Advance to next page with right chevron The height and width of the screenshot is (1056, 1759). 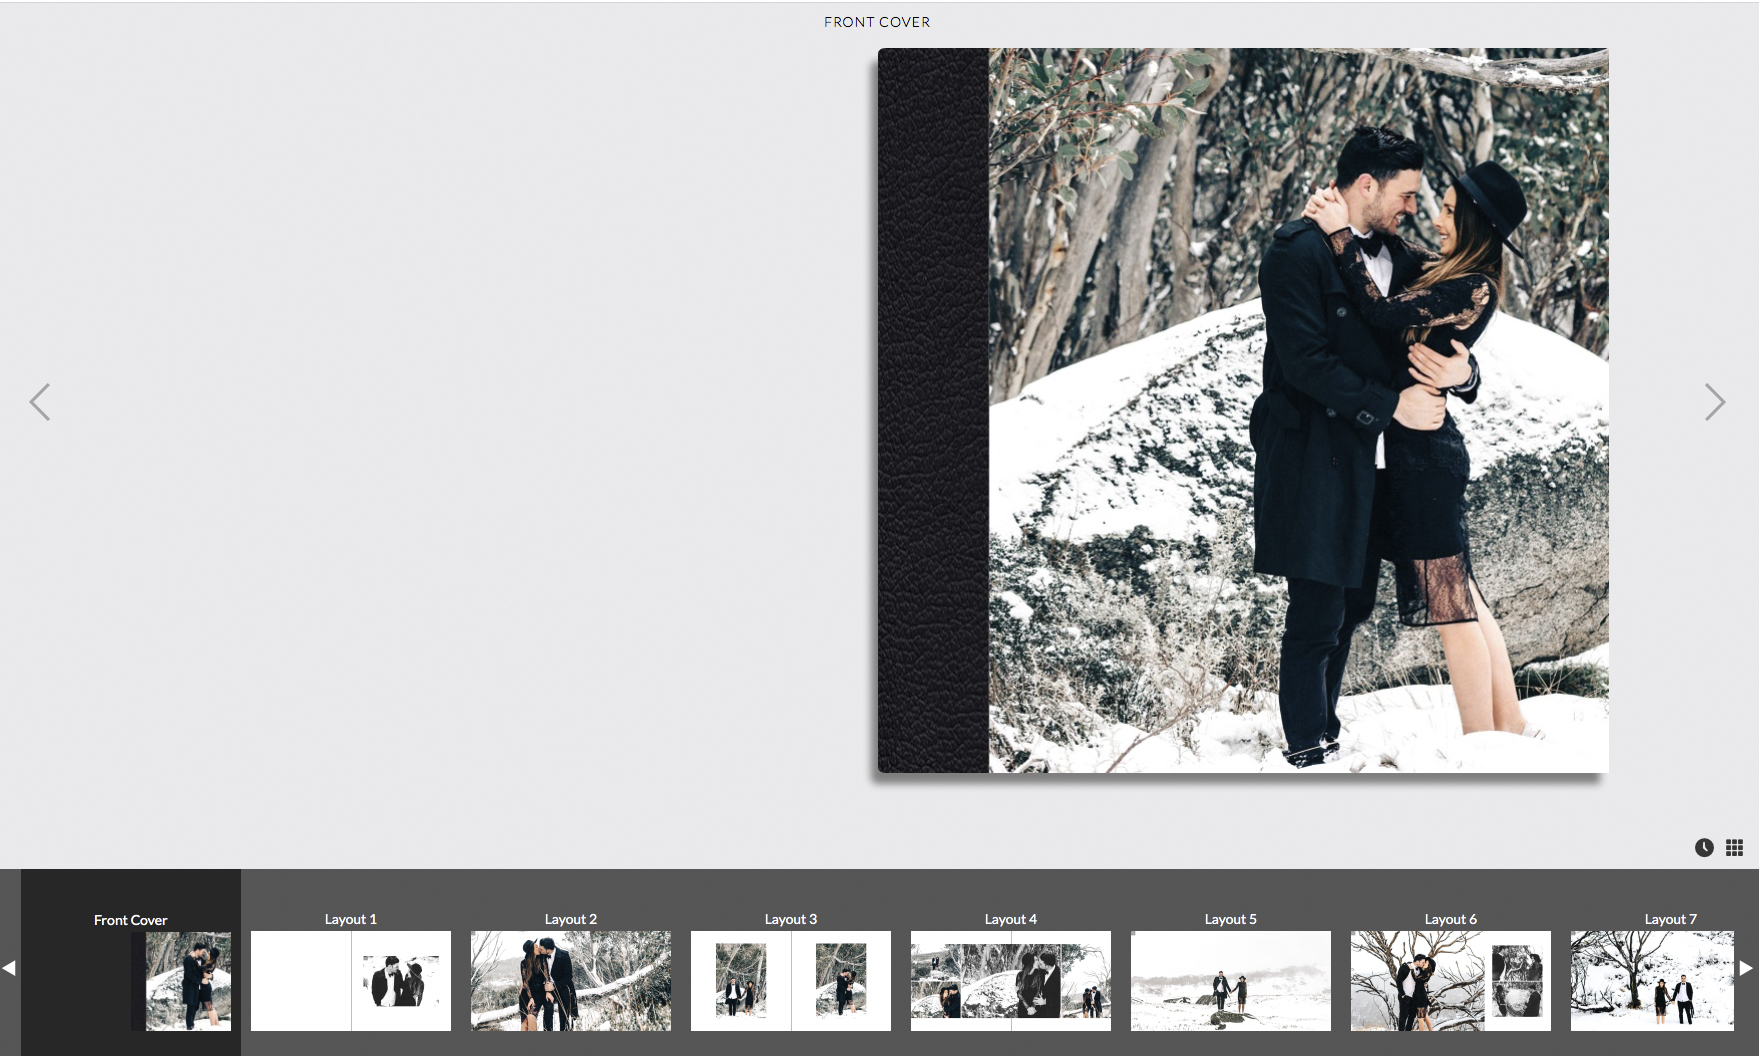coord(1714,402)
